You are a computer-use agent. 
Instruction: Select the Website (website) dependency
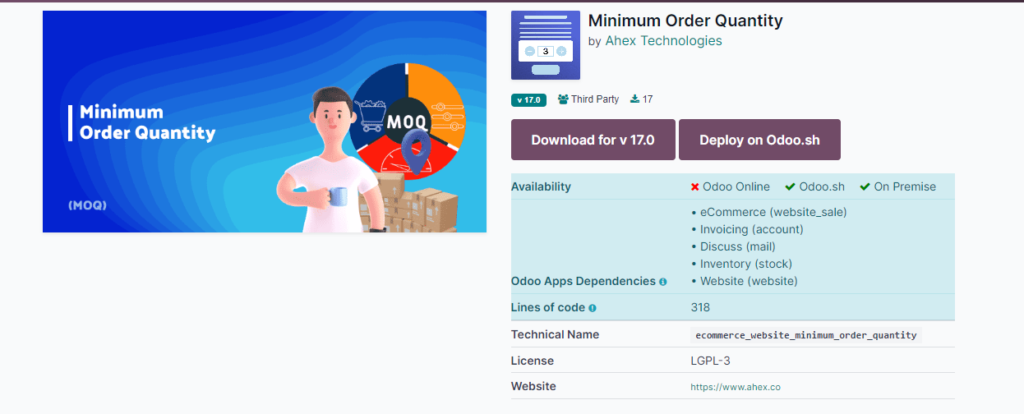[748, 281]
